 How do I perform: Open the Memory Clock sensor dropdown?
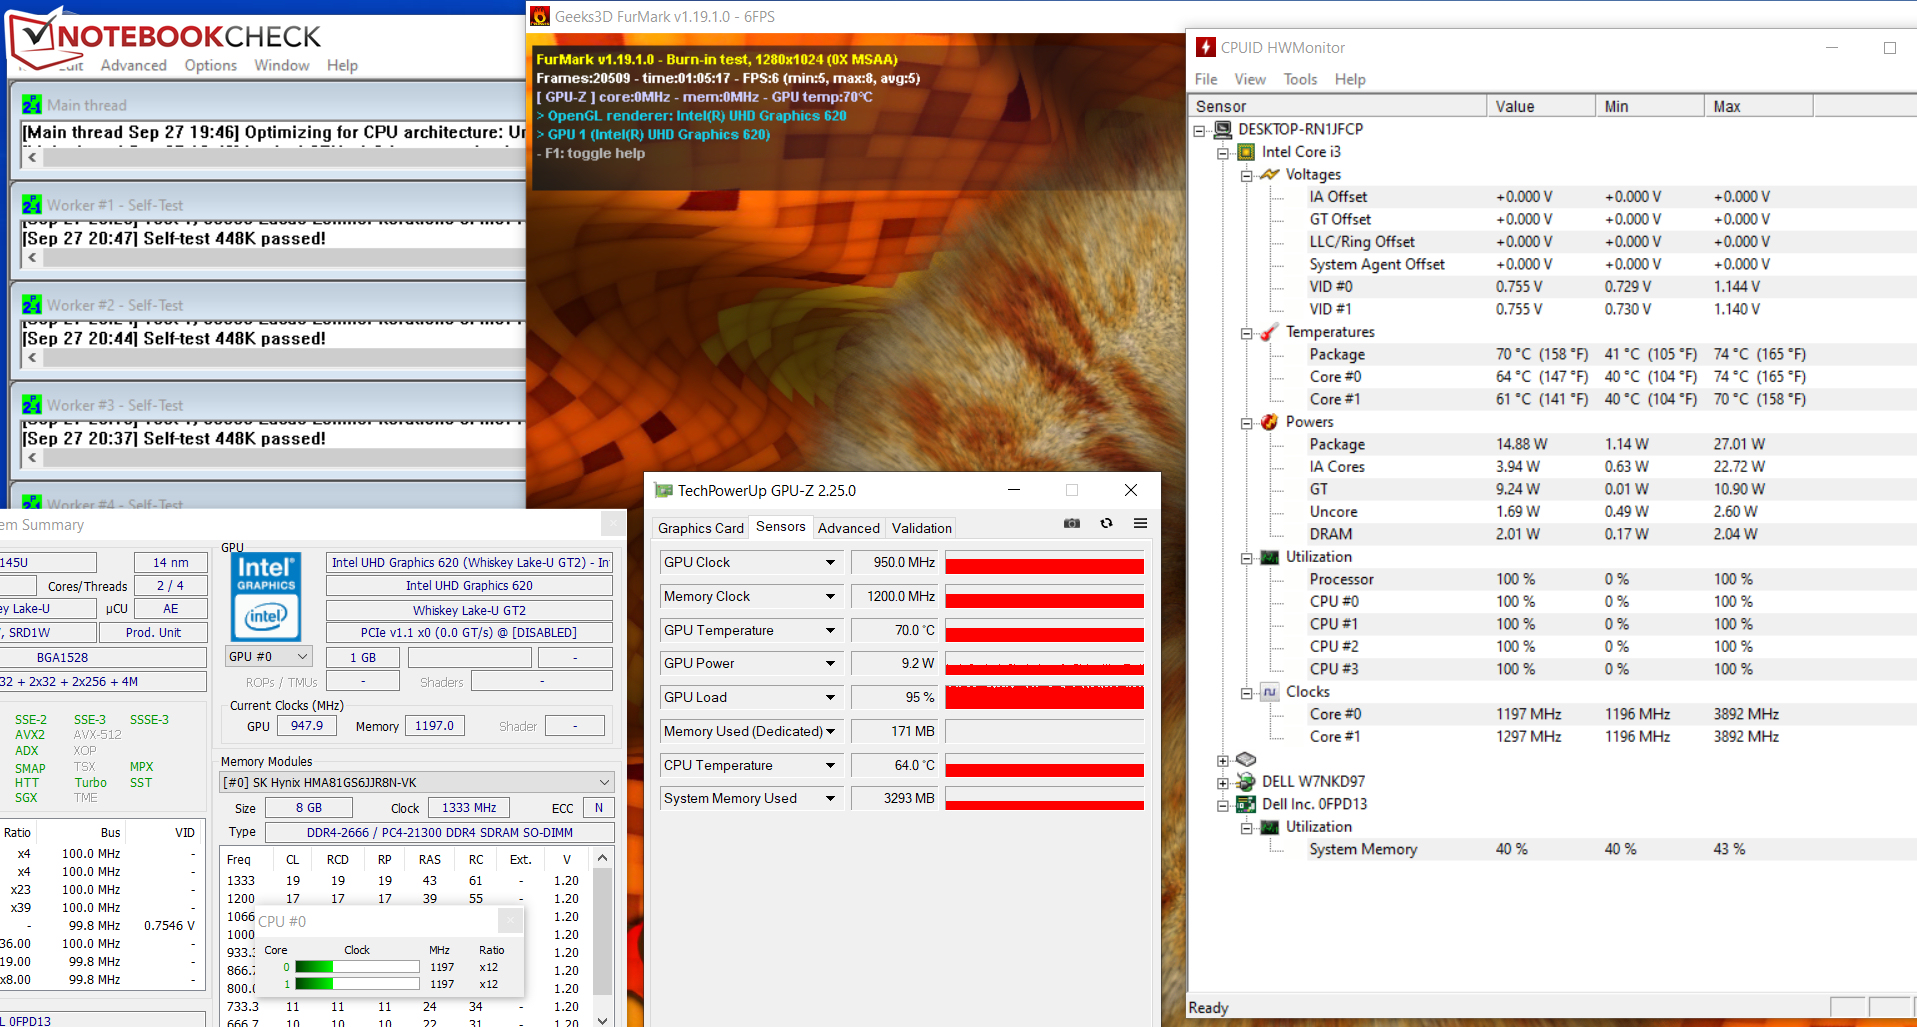pyautogui.click(x=830, y=597)
